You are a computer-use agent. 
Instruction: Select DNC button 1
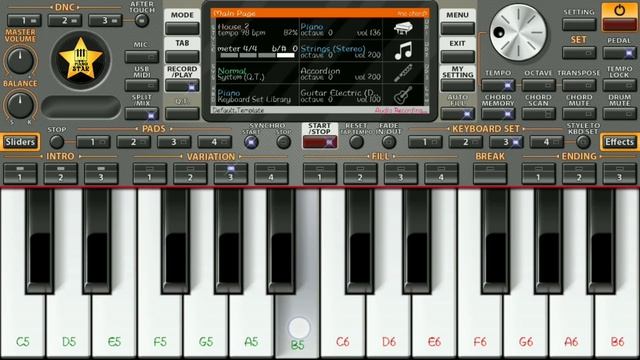click(24, 20)
